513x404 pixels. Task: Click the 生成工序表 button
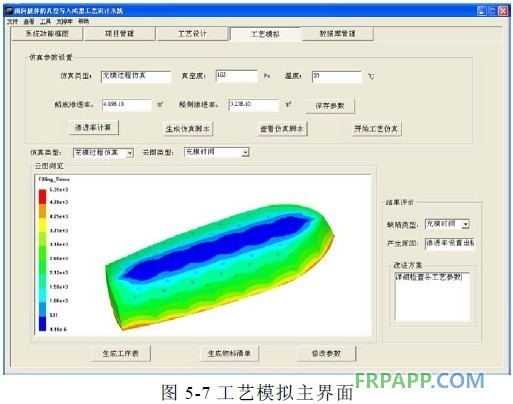[x=121, y=353]
